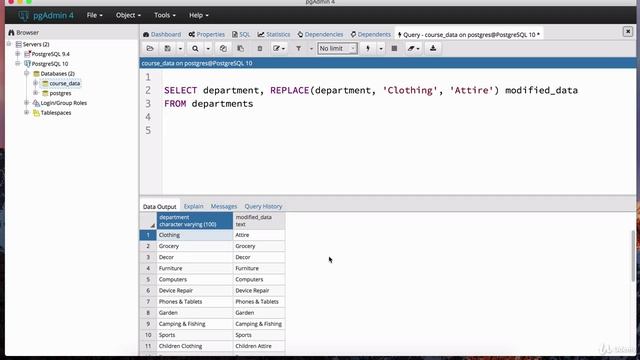Screen dimensions: 640x360
Task: Expand the postgres database node
Action: coord(36,93)
